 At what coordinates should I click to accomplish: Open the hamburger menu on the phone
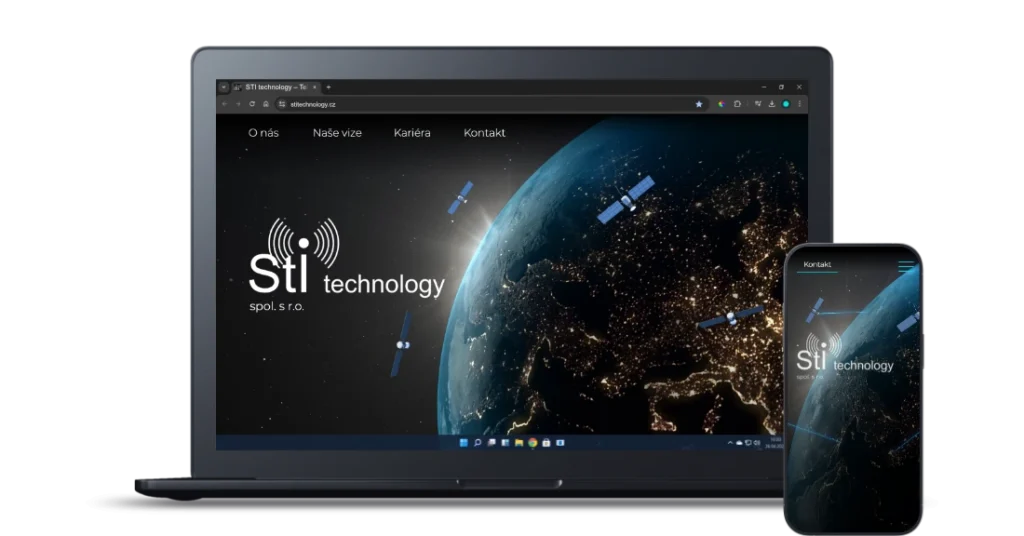pyautogui.click(x=906, y=266)
